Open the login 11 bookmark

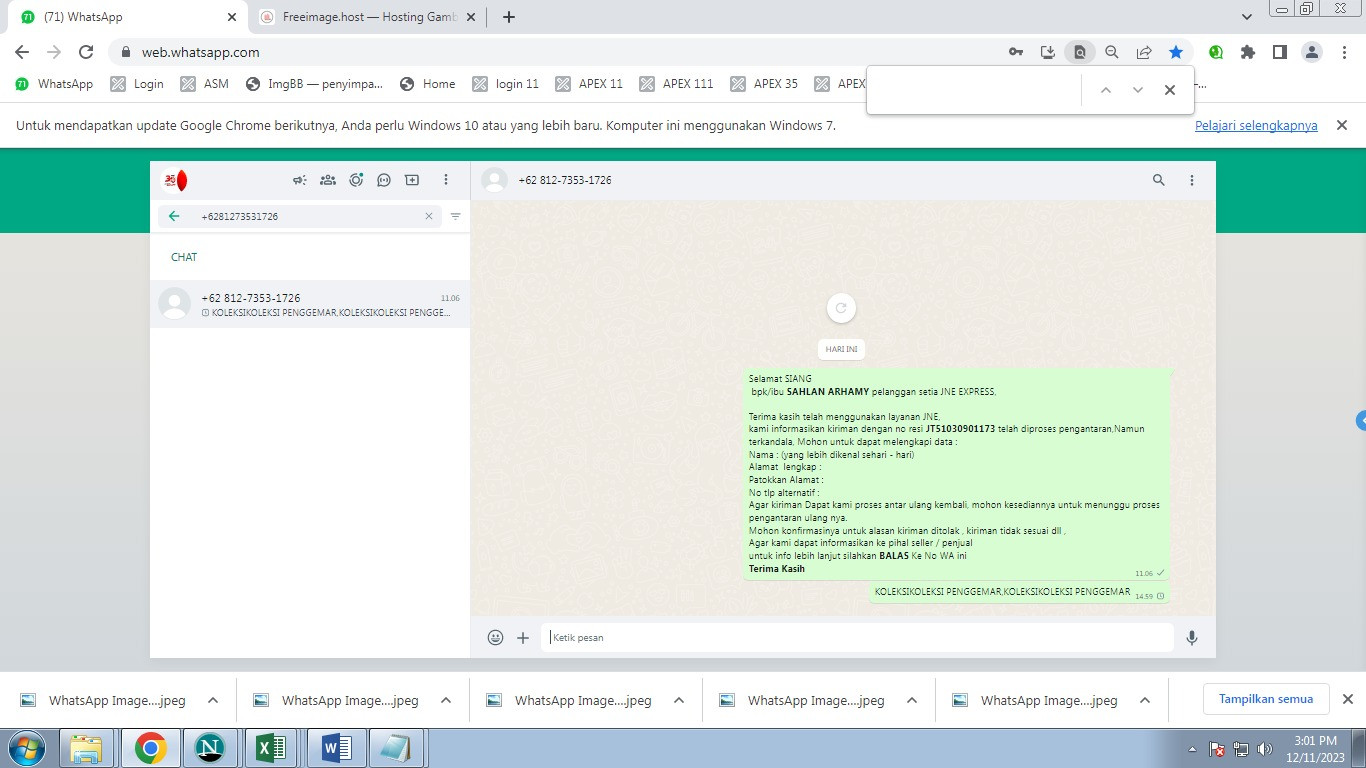coord(506,84)
